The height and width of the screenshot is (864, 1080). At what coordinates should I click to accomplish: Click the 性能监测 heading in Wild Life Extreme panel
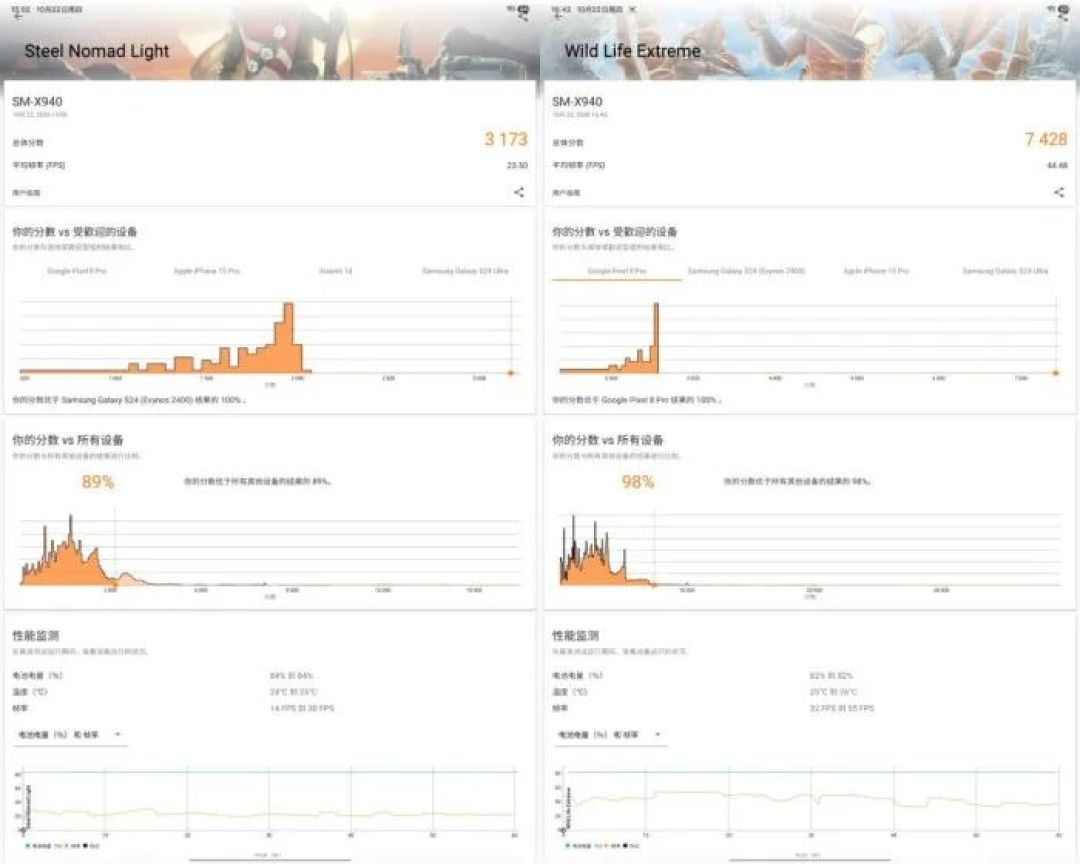click(x=575, y=635)
